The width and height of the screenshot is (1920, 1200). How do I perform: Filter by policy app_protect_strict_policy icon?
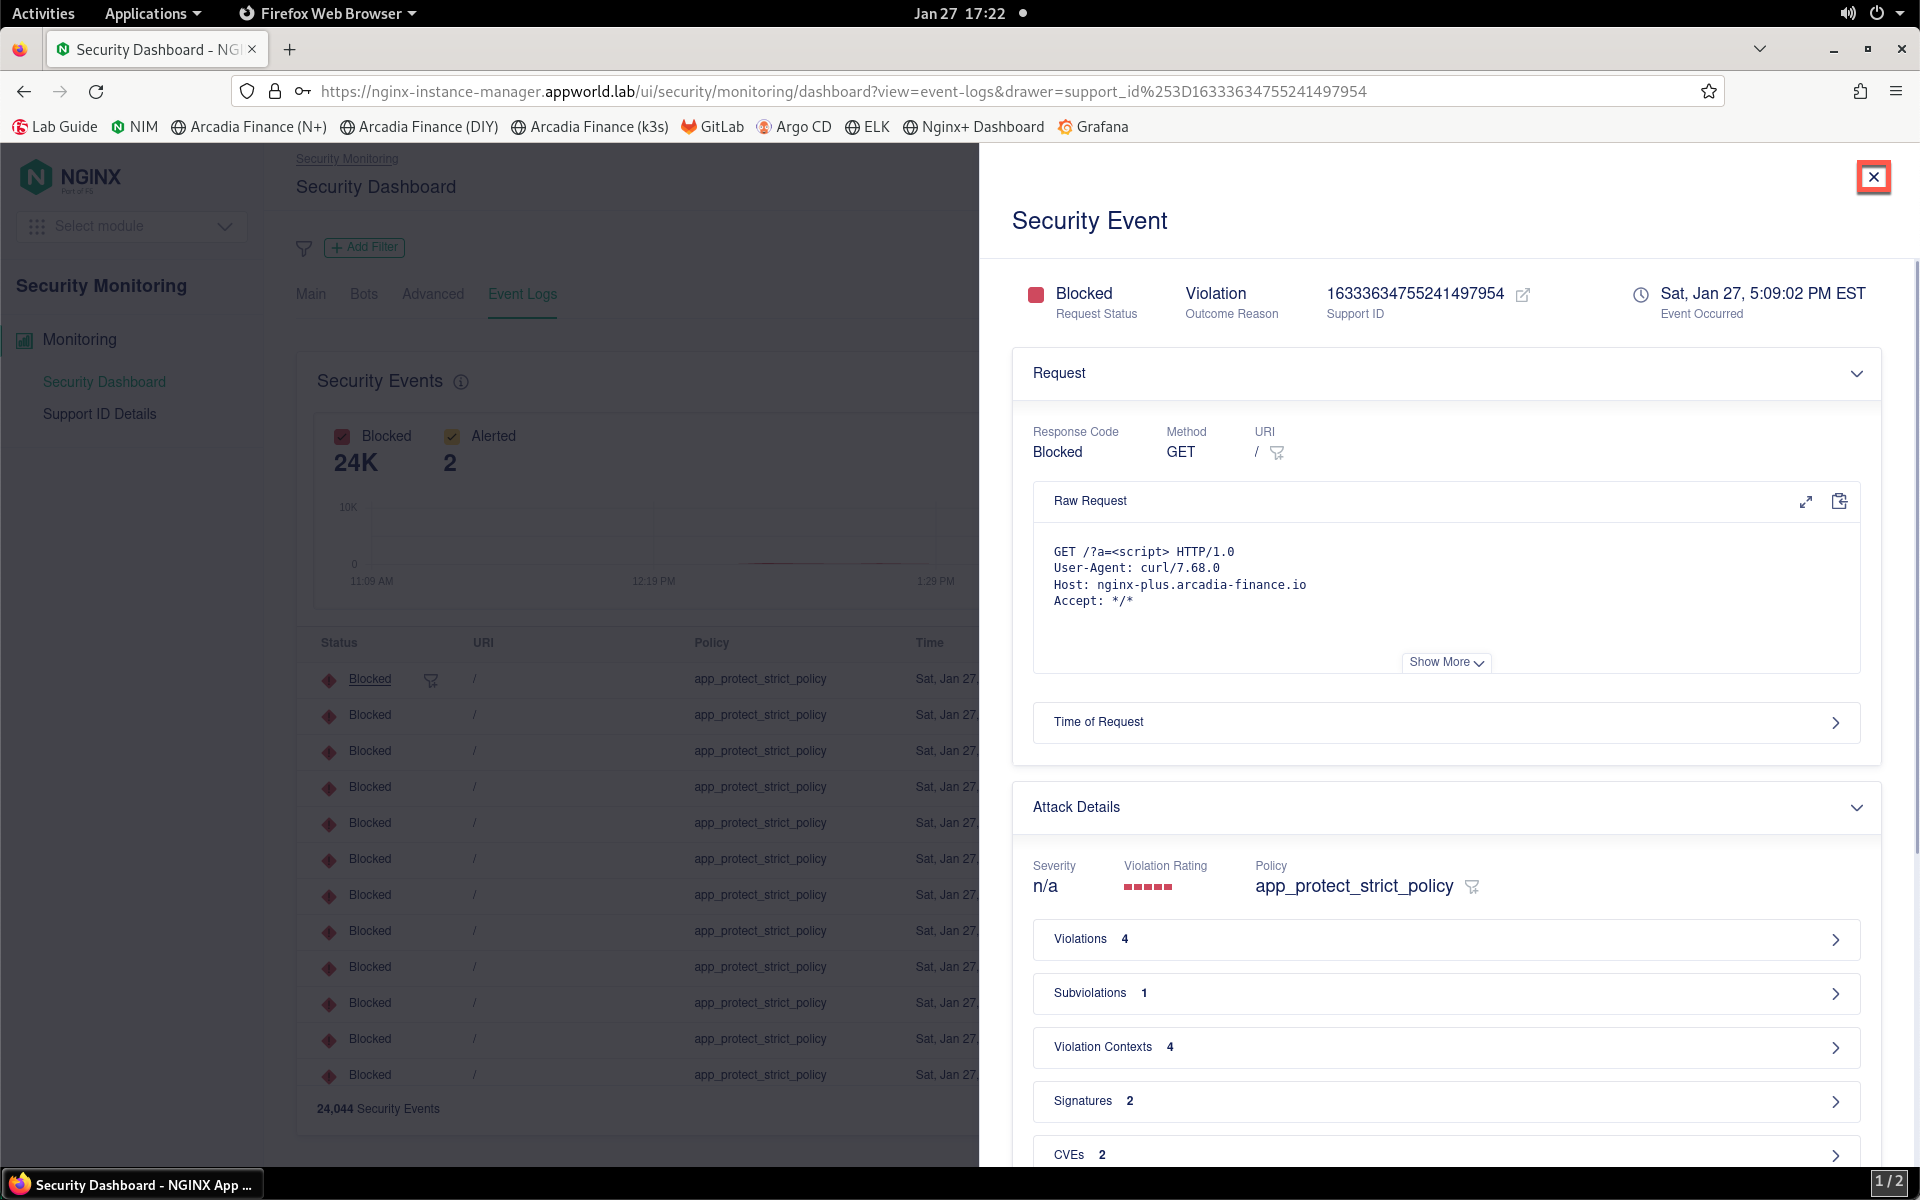click(x=1472, y=887)
